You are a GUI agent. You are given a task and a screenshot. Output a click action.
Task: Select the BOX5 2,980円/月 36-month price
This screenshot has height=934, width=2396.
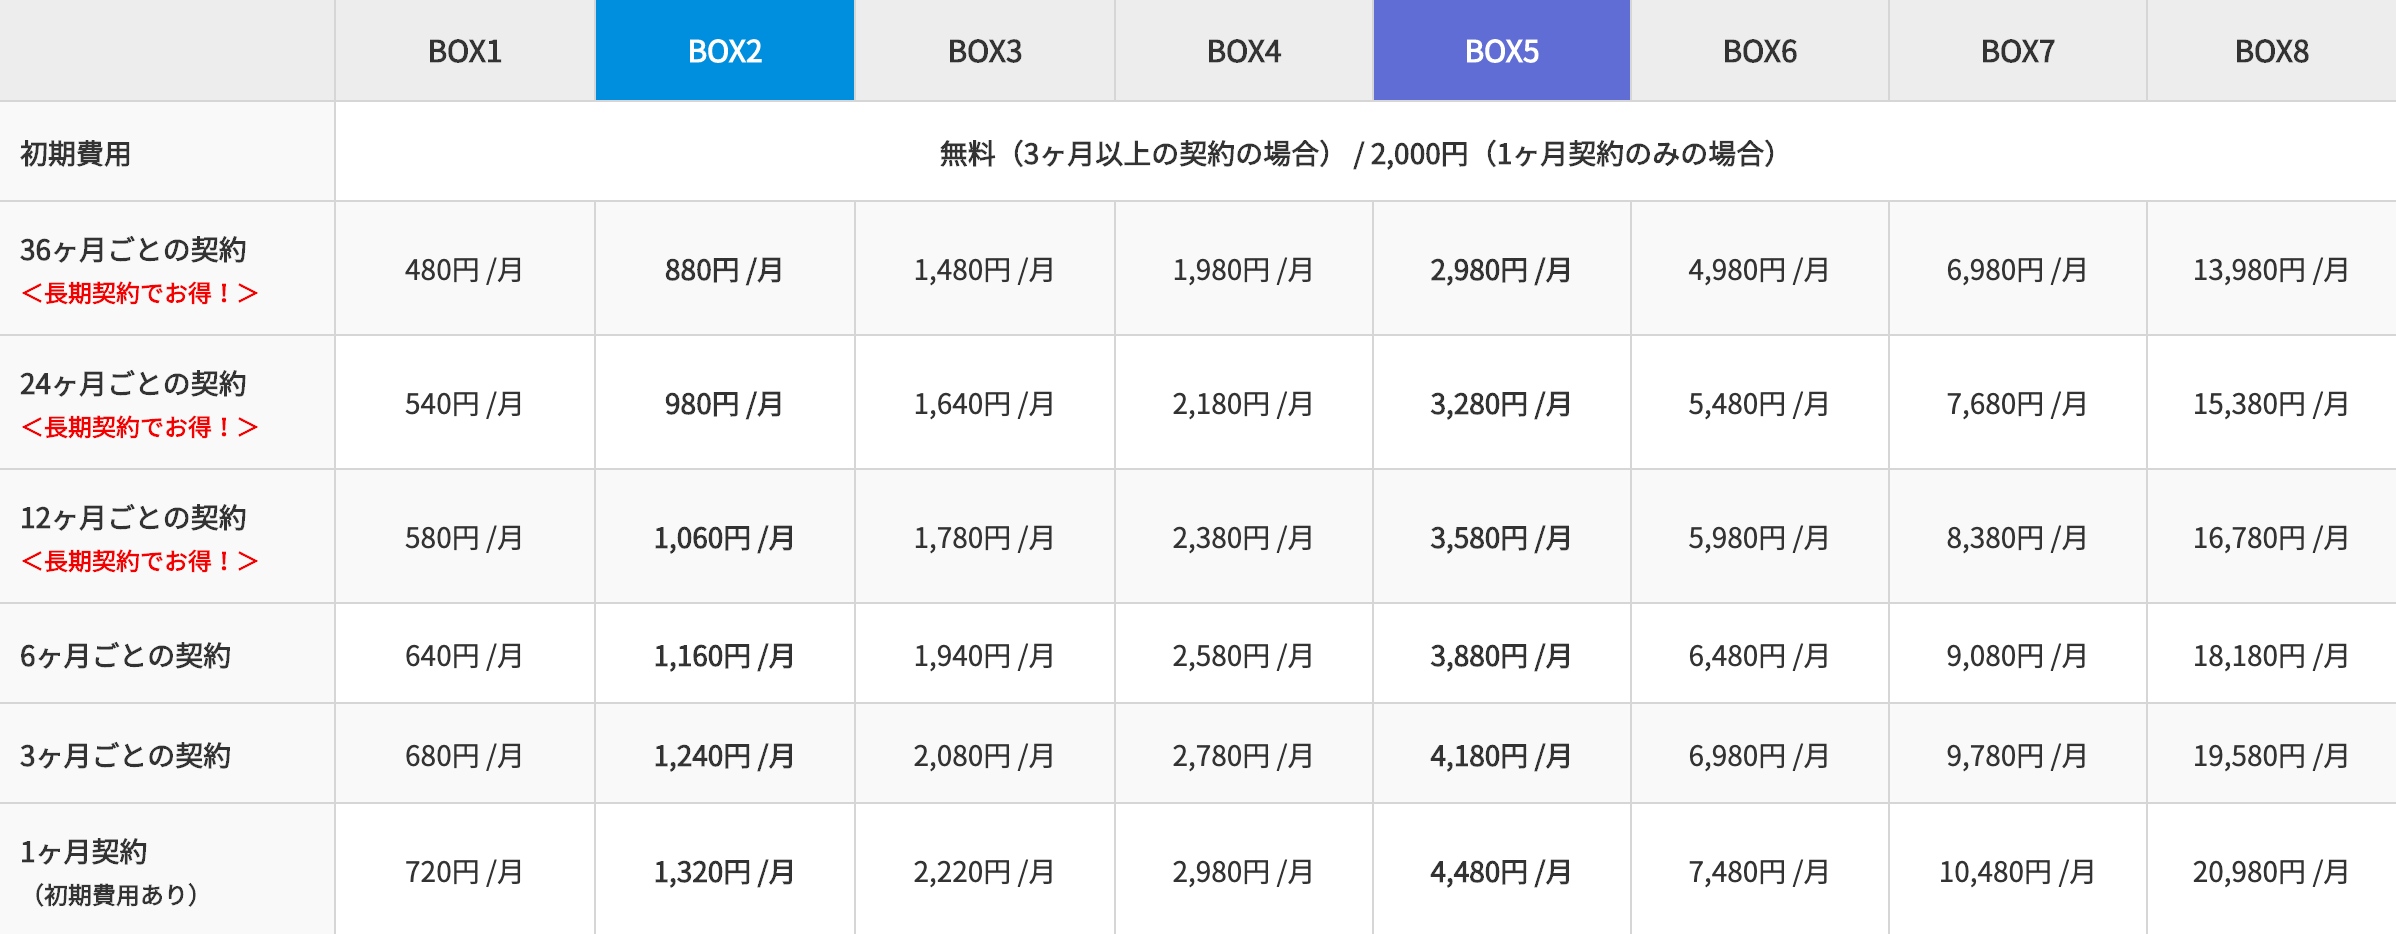tap(1501, 270)
